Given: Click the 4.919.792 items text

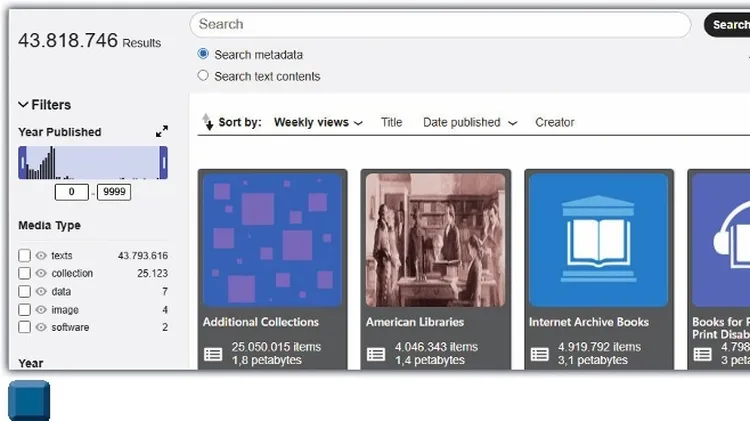Looking at the screenshot, I should pos(599,347).
